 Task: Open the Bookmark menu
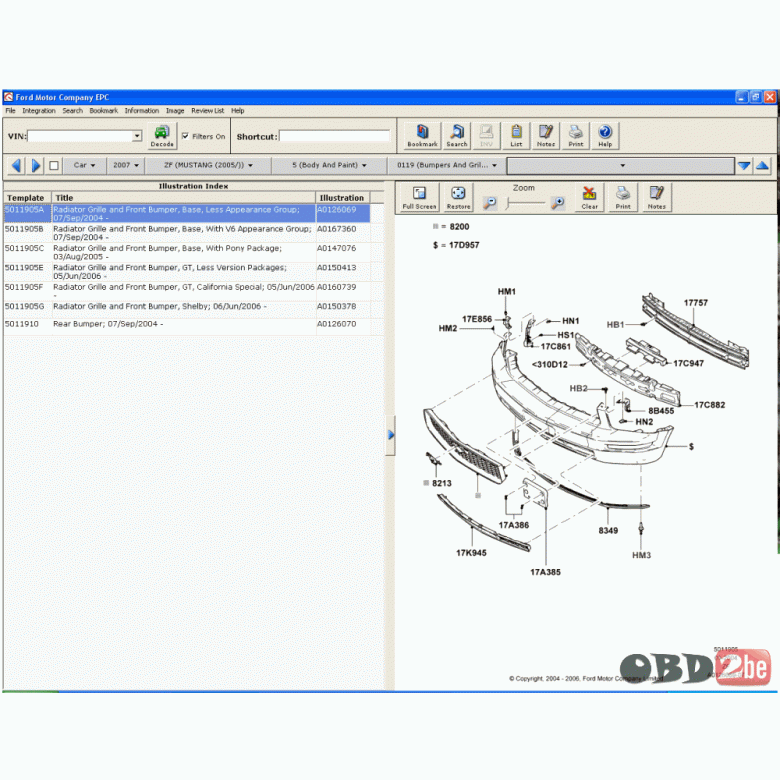tap(103, 110)
